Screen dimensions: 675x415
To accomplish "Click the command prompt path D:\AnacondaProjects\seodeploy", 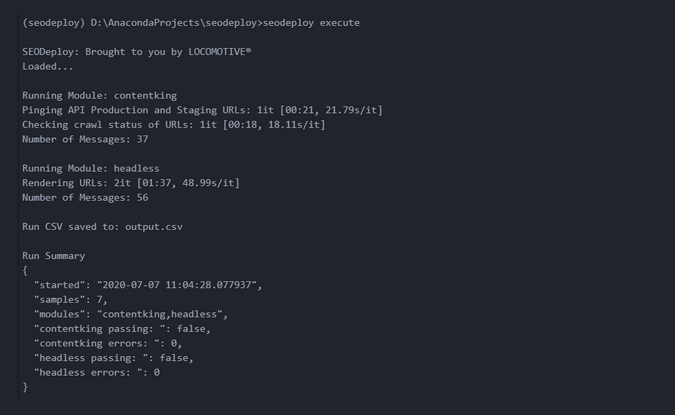I will (164, 22).
